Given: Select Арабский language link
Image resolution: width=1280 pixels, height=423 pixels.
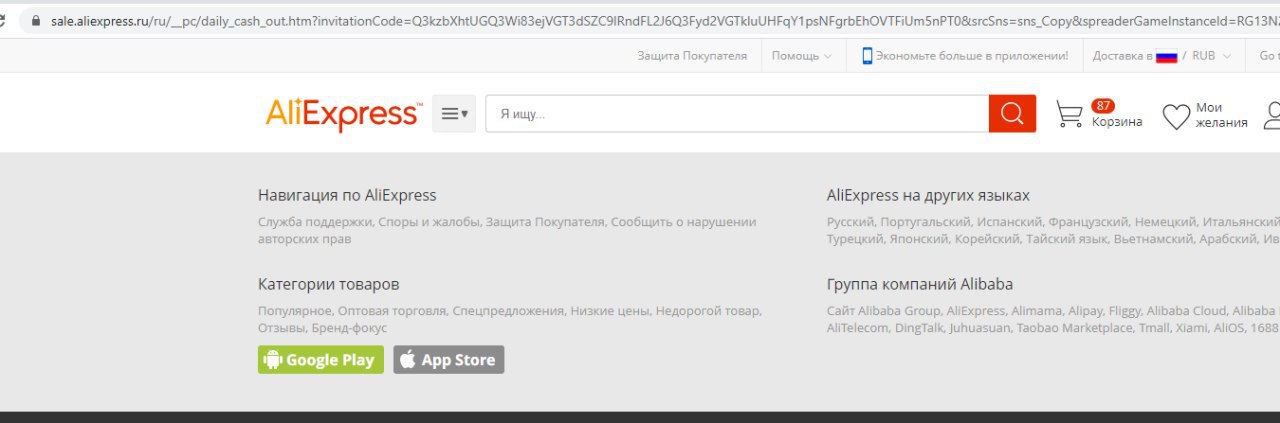Looking at the screenshot, I should coord(1229,239).
